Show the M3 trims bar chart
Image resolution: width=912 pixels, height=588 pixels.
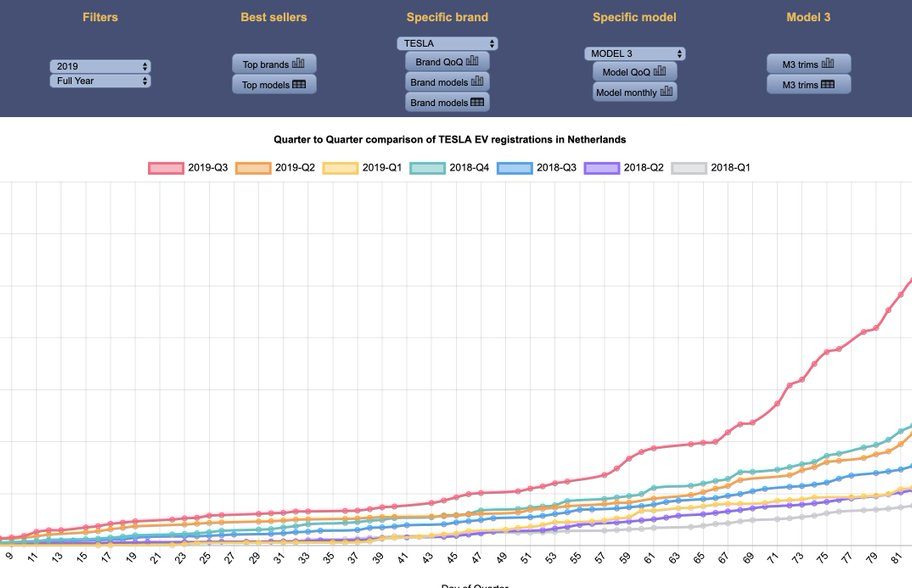tap(808, 64)
